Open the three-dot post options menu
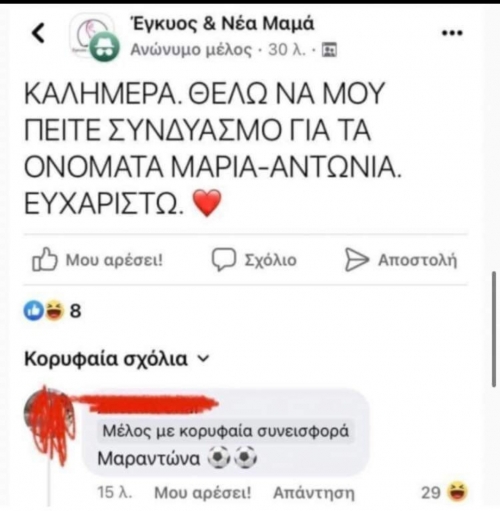The width and height of the screenshot is (500, 511). (x=452, y=33)
